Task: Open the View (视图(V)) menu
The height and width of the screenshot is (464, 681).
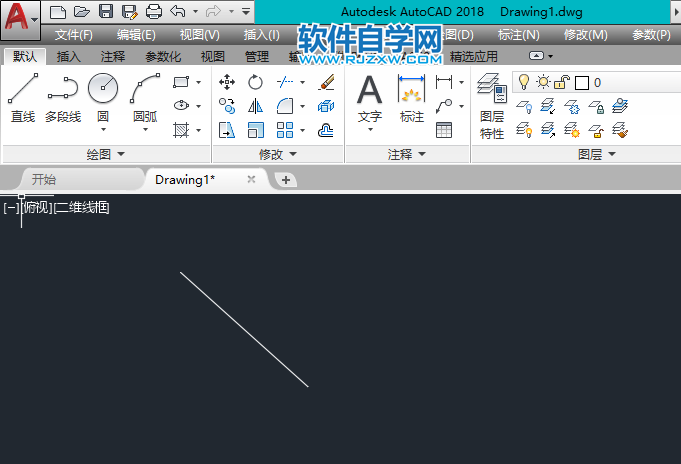Action: tap(200, 35)
